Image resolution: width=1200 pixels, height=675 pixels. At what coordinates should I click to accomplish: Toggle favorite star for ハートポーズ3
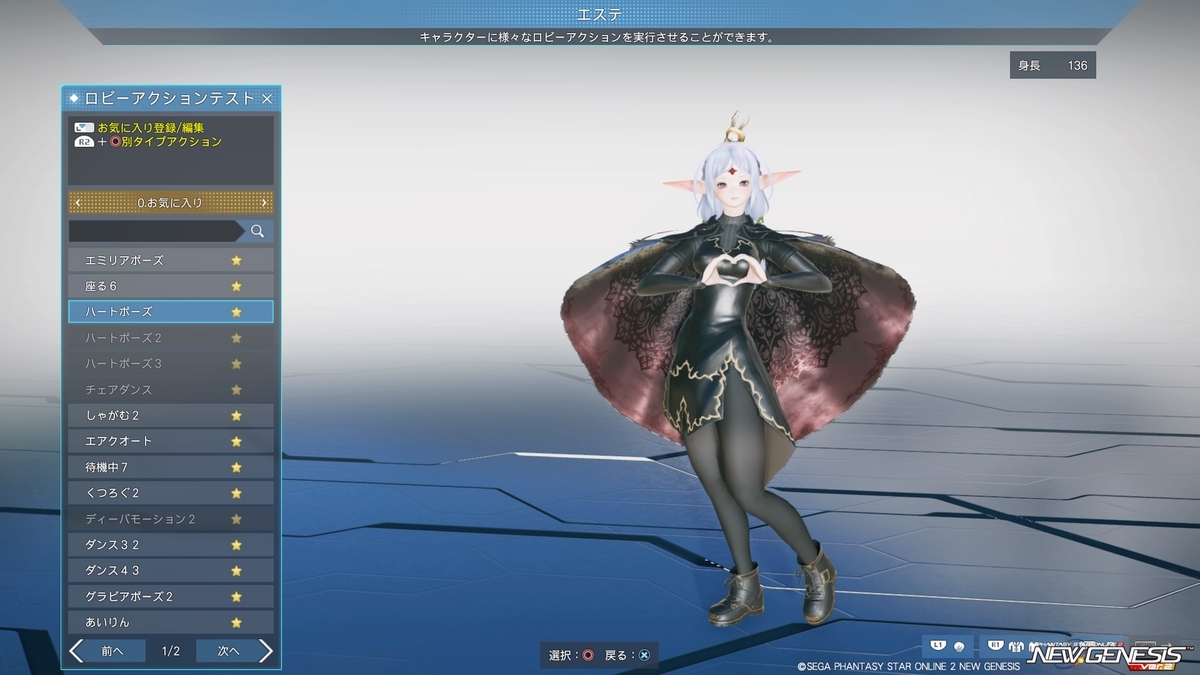click(x=237, y=364)
